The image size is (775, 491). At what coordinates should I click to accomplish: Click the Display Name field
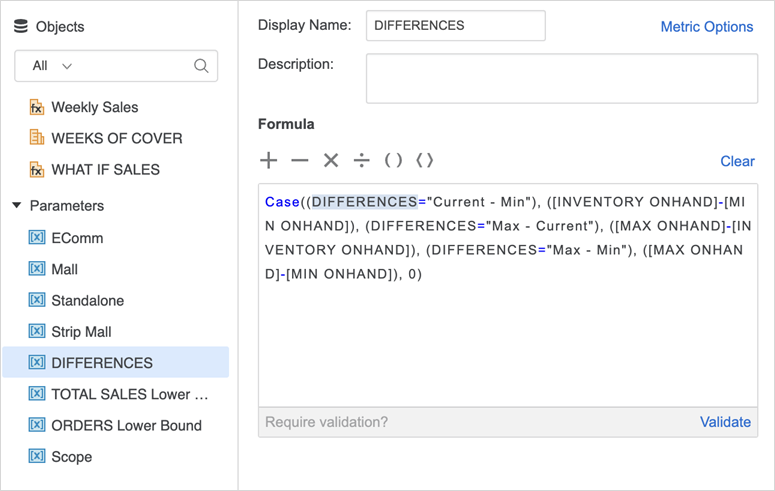455,26
